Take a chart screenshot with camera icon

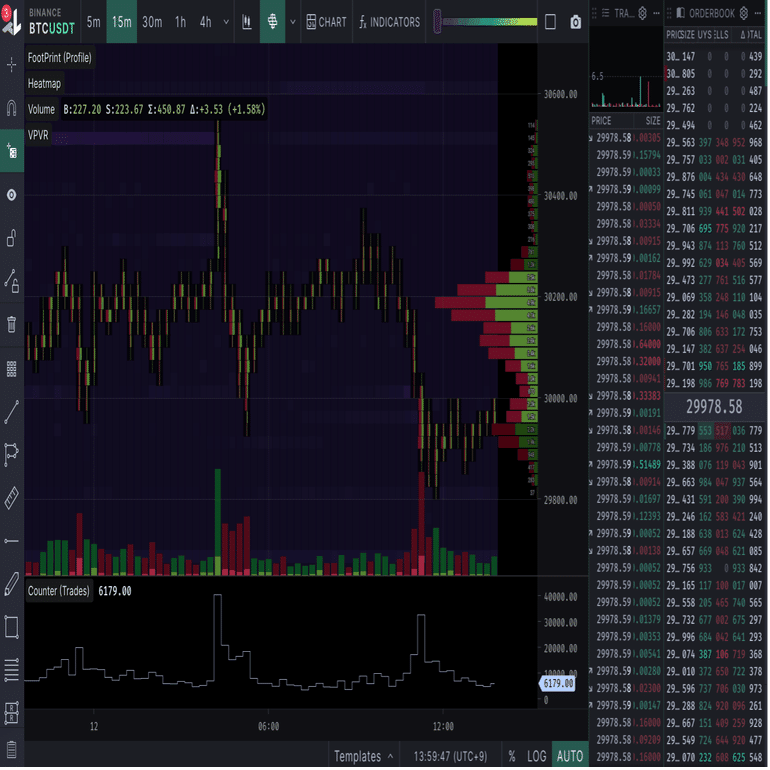tap(576, 22)
